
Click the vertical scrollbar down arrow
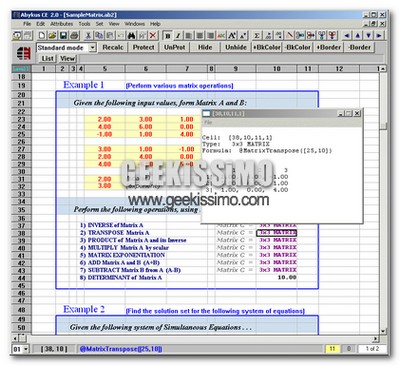coord(383,331)
